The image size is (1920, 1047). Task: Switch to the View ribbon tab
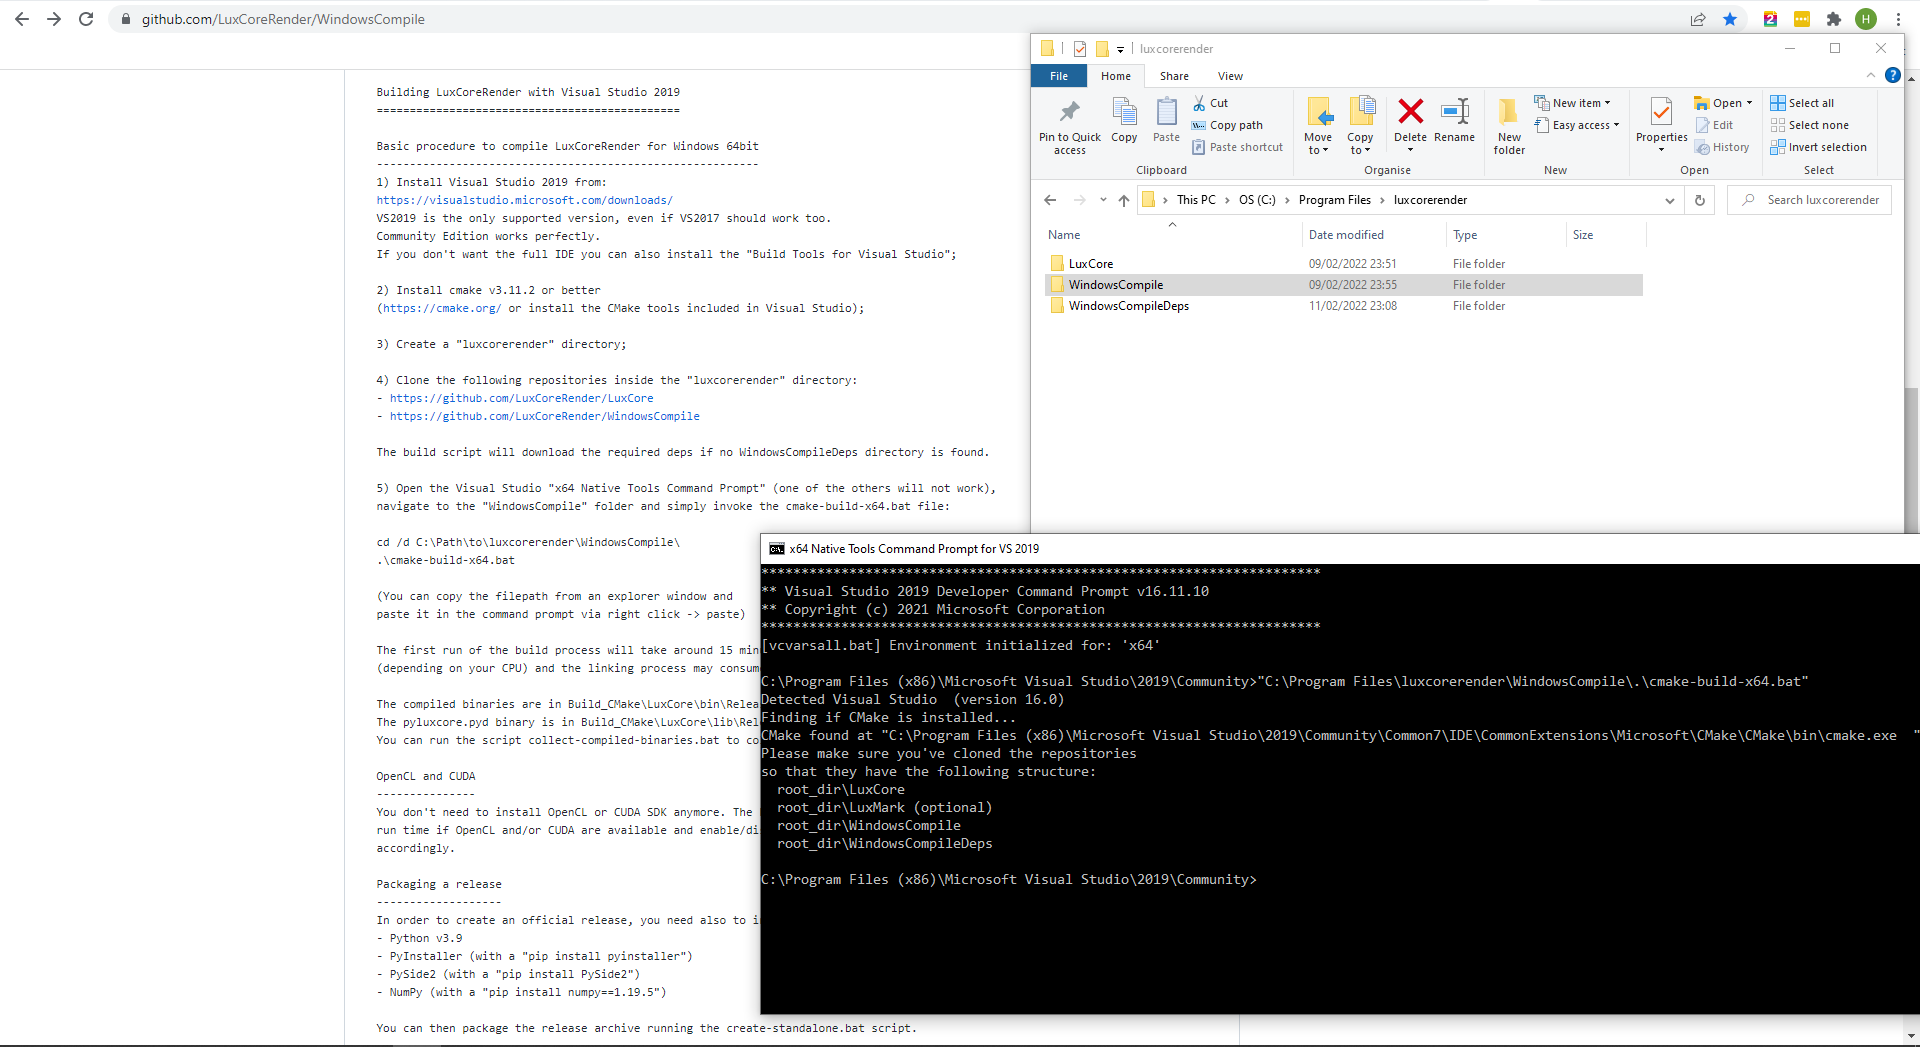(1230, 76)
